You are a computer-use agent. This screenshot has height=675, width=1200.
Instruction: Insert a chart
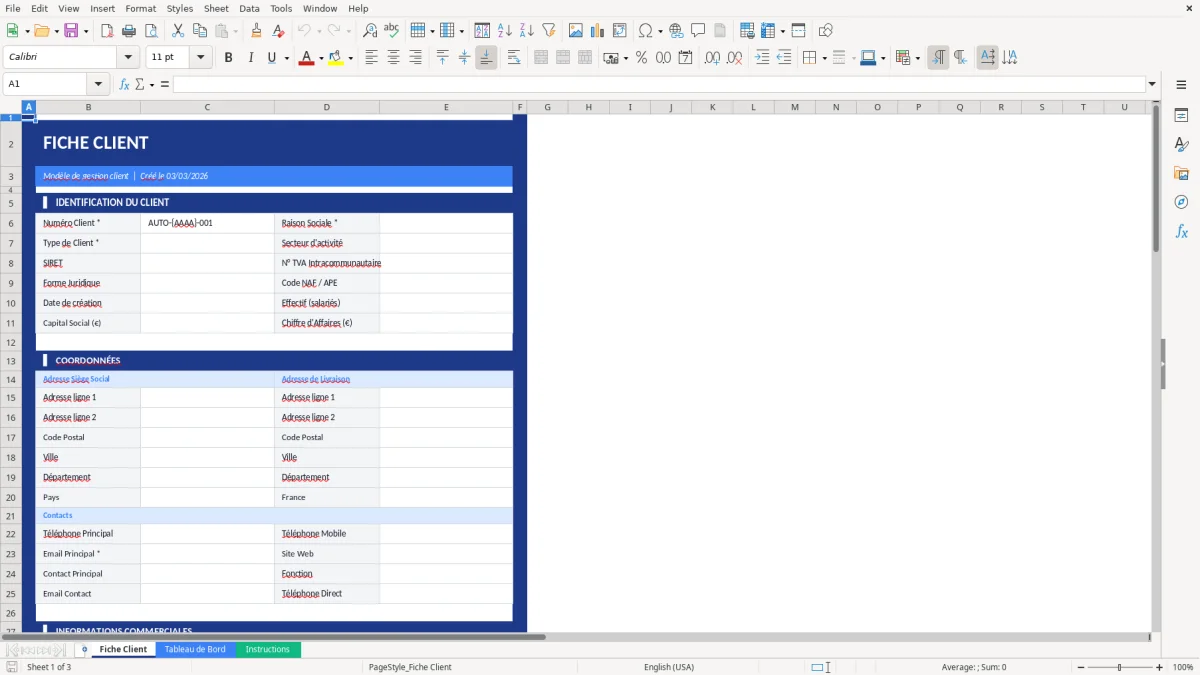(598, 30)
